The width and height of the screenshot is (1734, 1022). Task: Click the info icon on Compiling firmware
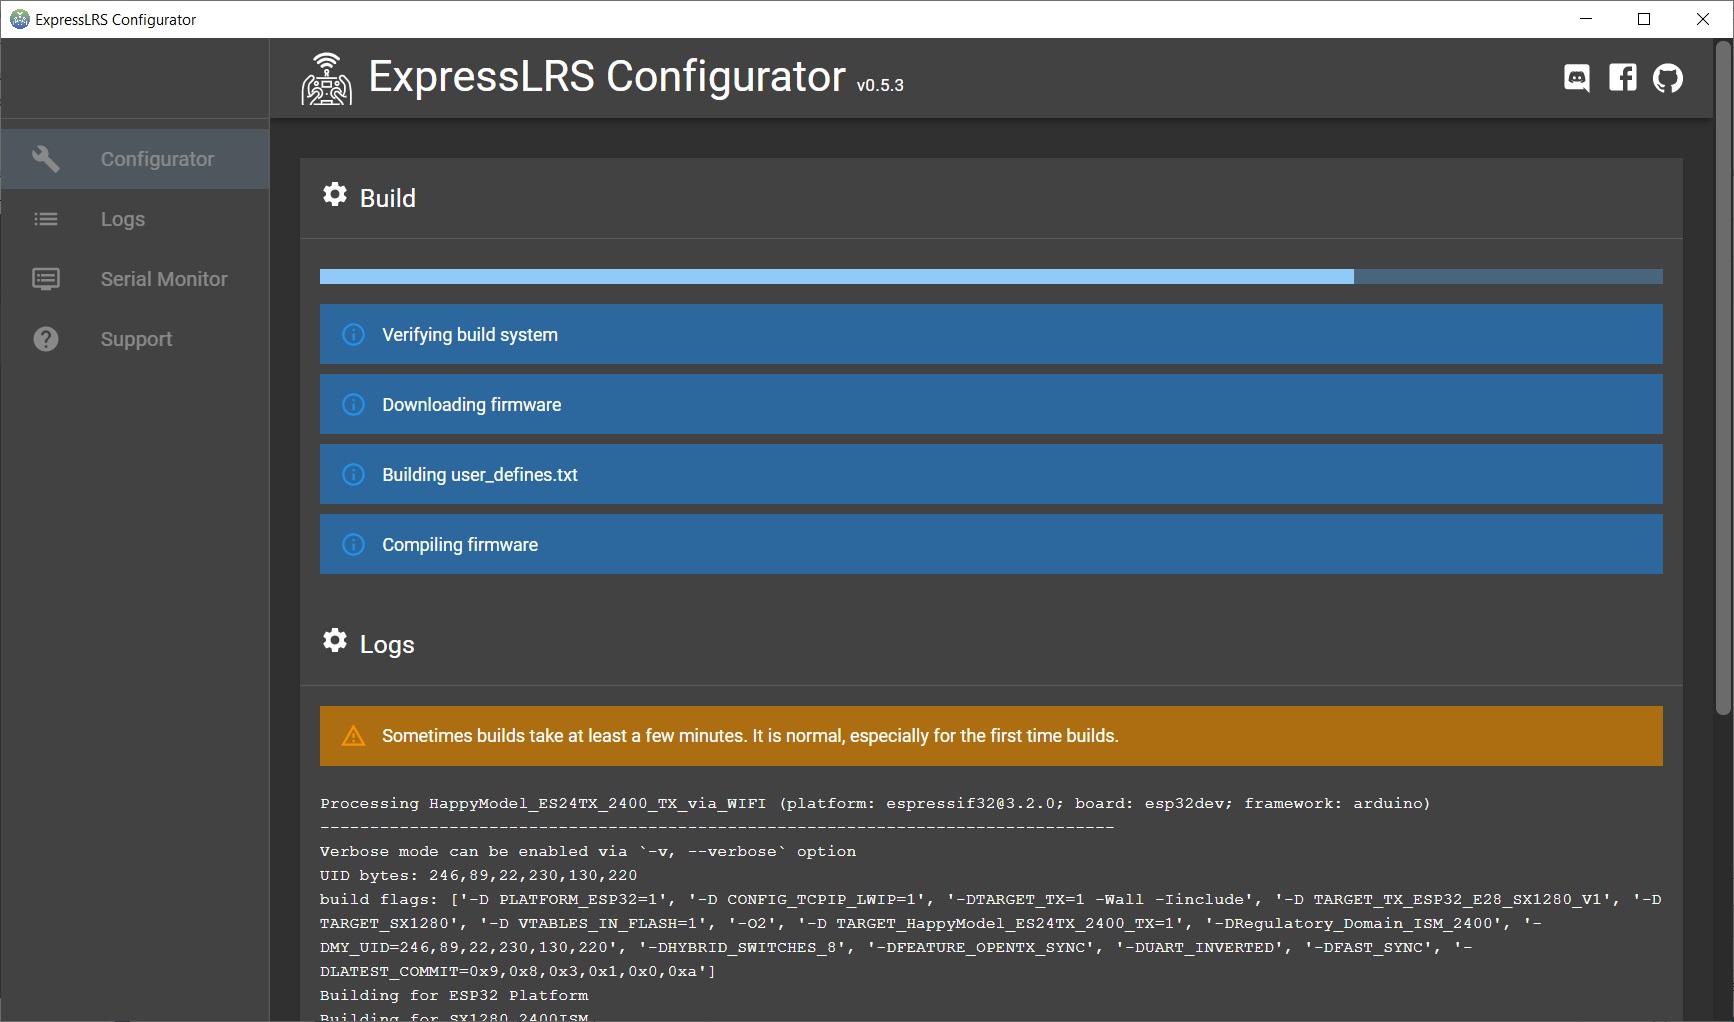click(354, 544)
